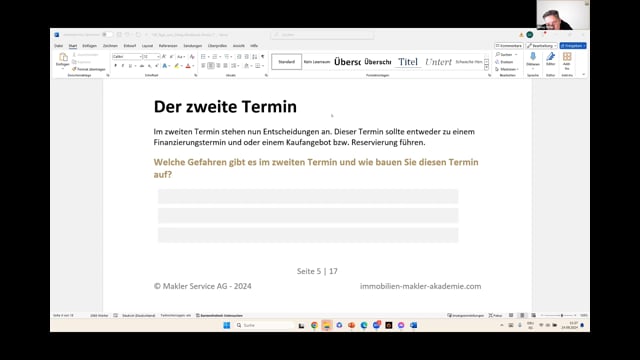Click the blue text effects A icon
Image resolution: width=640 pixels, height=360 pixels.
(x=165, y=66)
